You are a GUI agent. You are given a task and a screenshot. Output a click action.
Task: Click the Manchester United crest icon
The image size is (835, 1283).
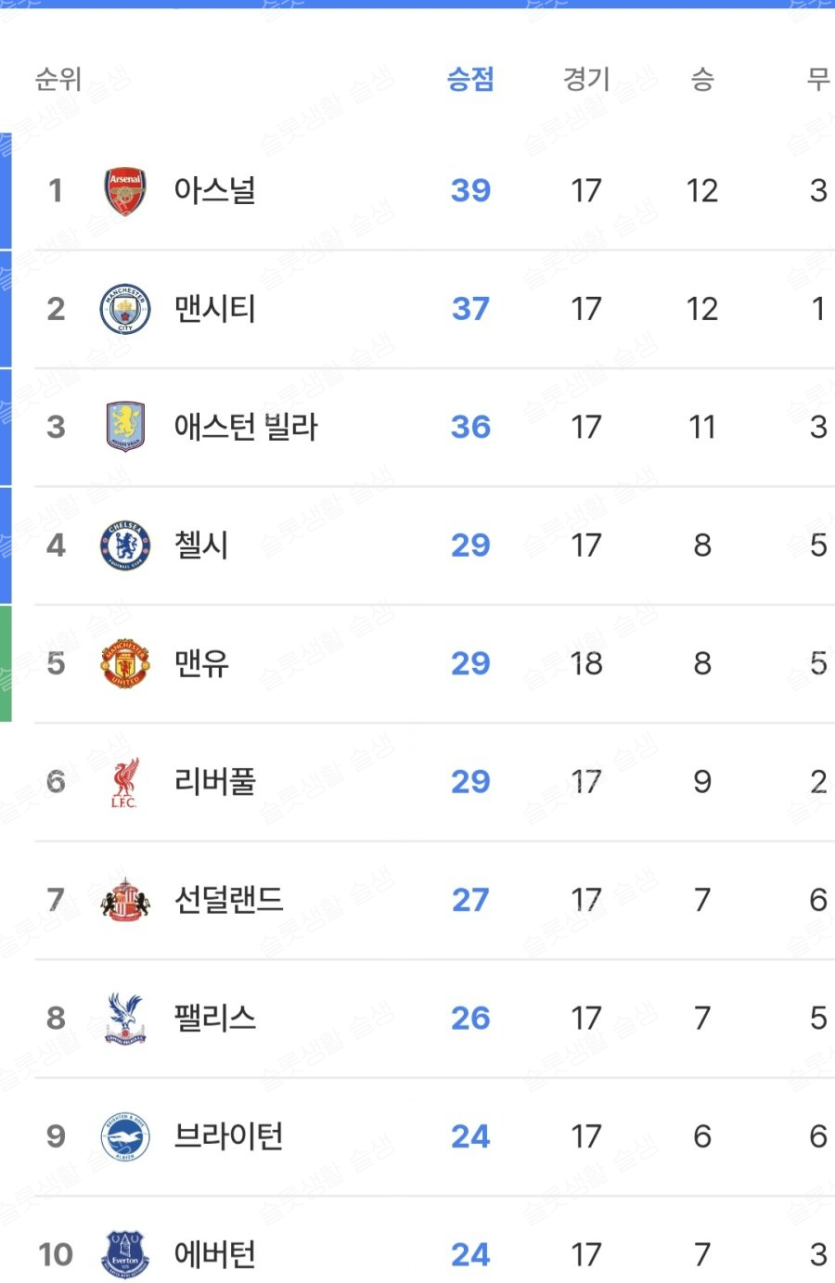pyautogui.click(x=125, y=663)
